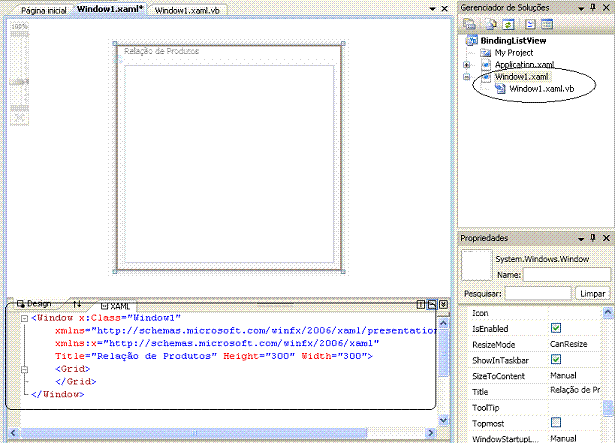Image resolution: width=615 pixels, height=443 pixels.
Task: Click Height="300" attribute in XAML
Action: click(259, 356)
